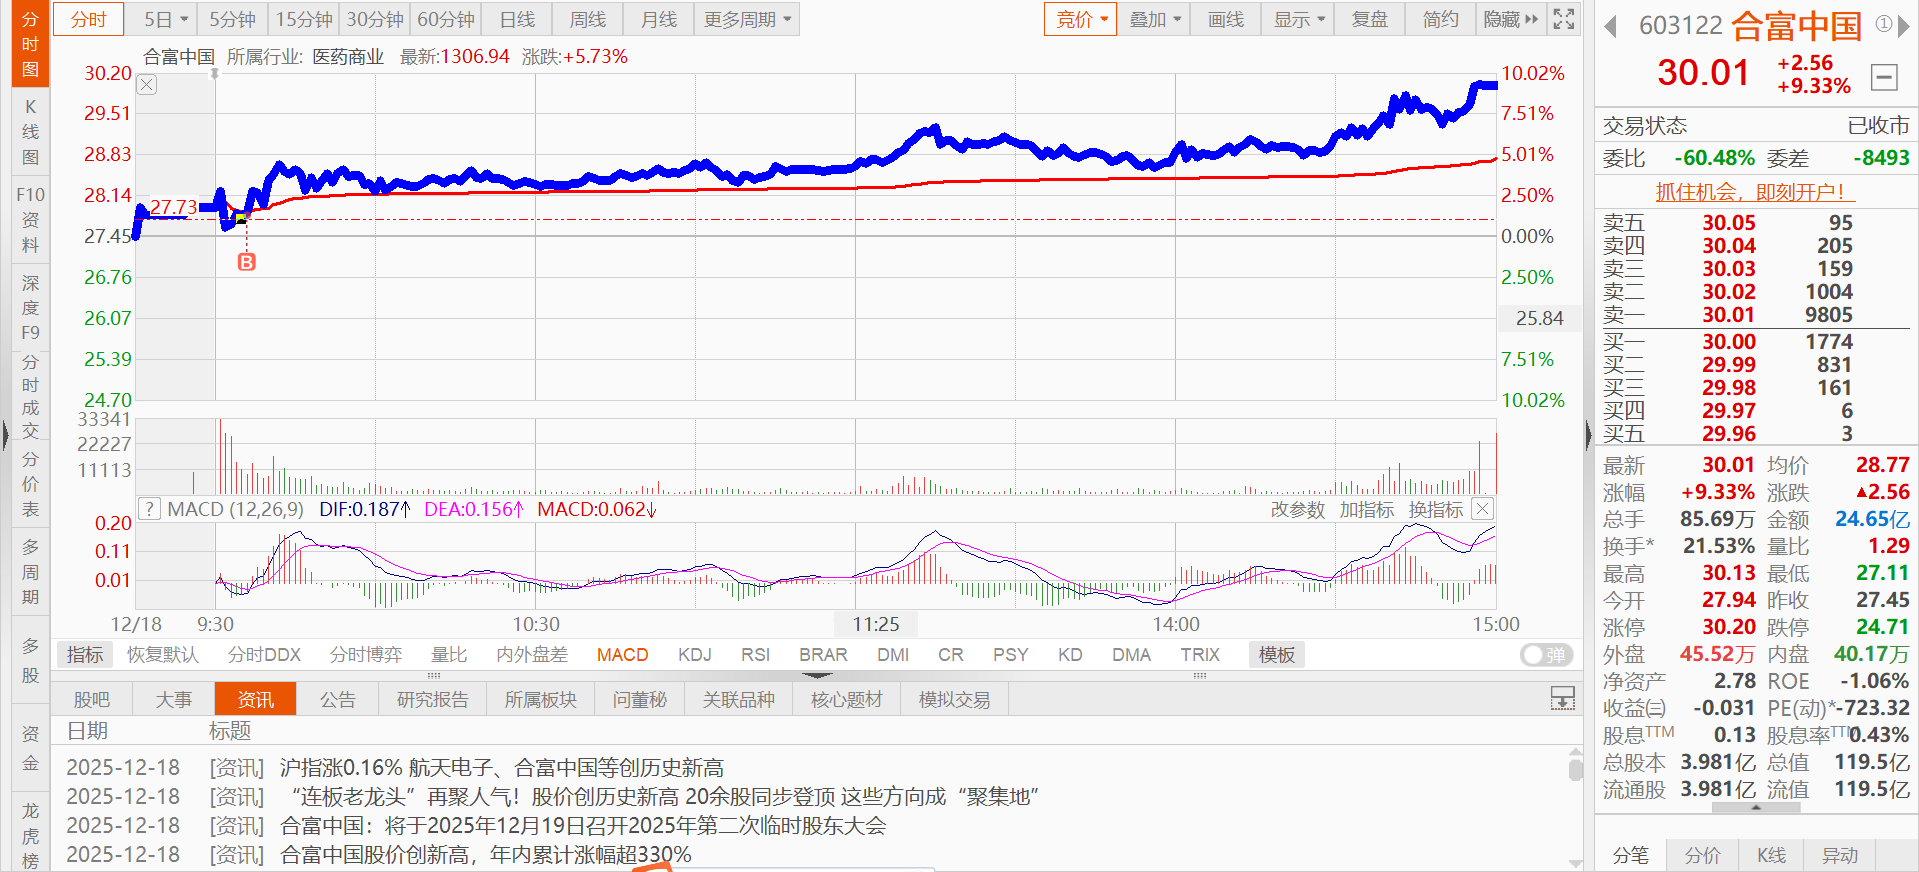Click the 抓住机会，即刻开户 link
The width and height of the screenshot is (1919, 872).
point(1755,191)
